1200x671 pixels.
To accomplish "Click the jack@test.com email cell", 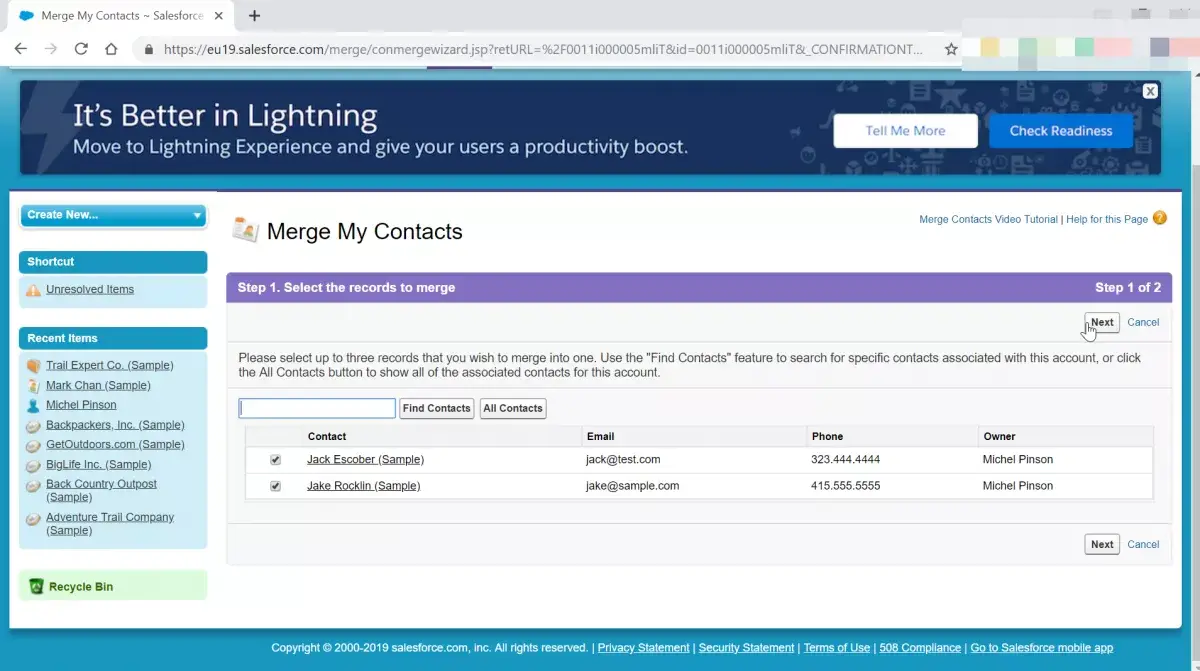I will [623, 460].
